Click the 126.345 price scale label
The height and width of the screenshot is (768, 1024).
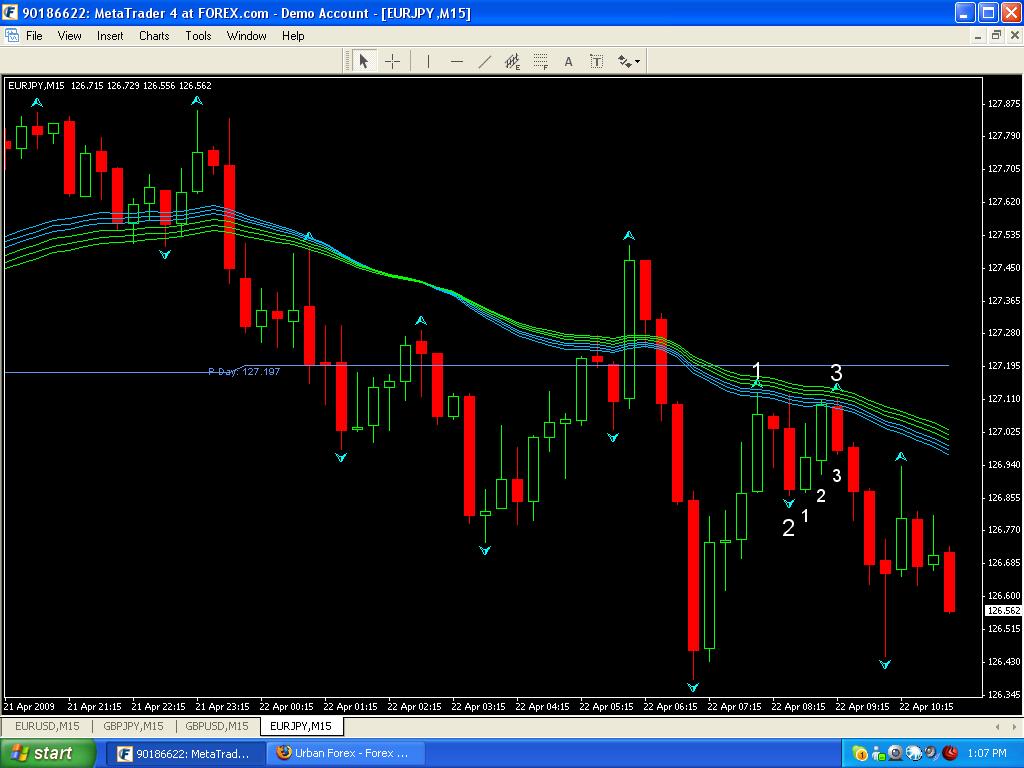(1004, 694)
